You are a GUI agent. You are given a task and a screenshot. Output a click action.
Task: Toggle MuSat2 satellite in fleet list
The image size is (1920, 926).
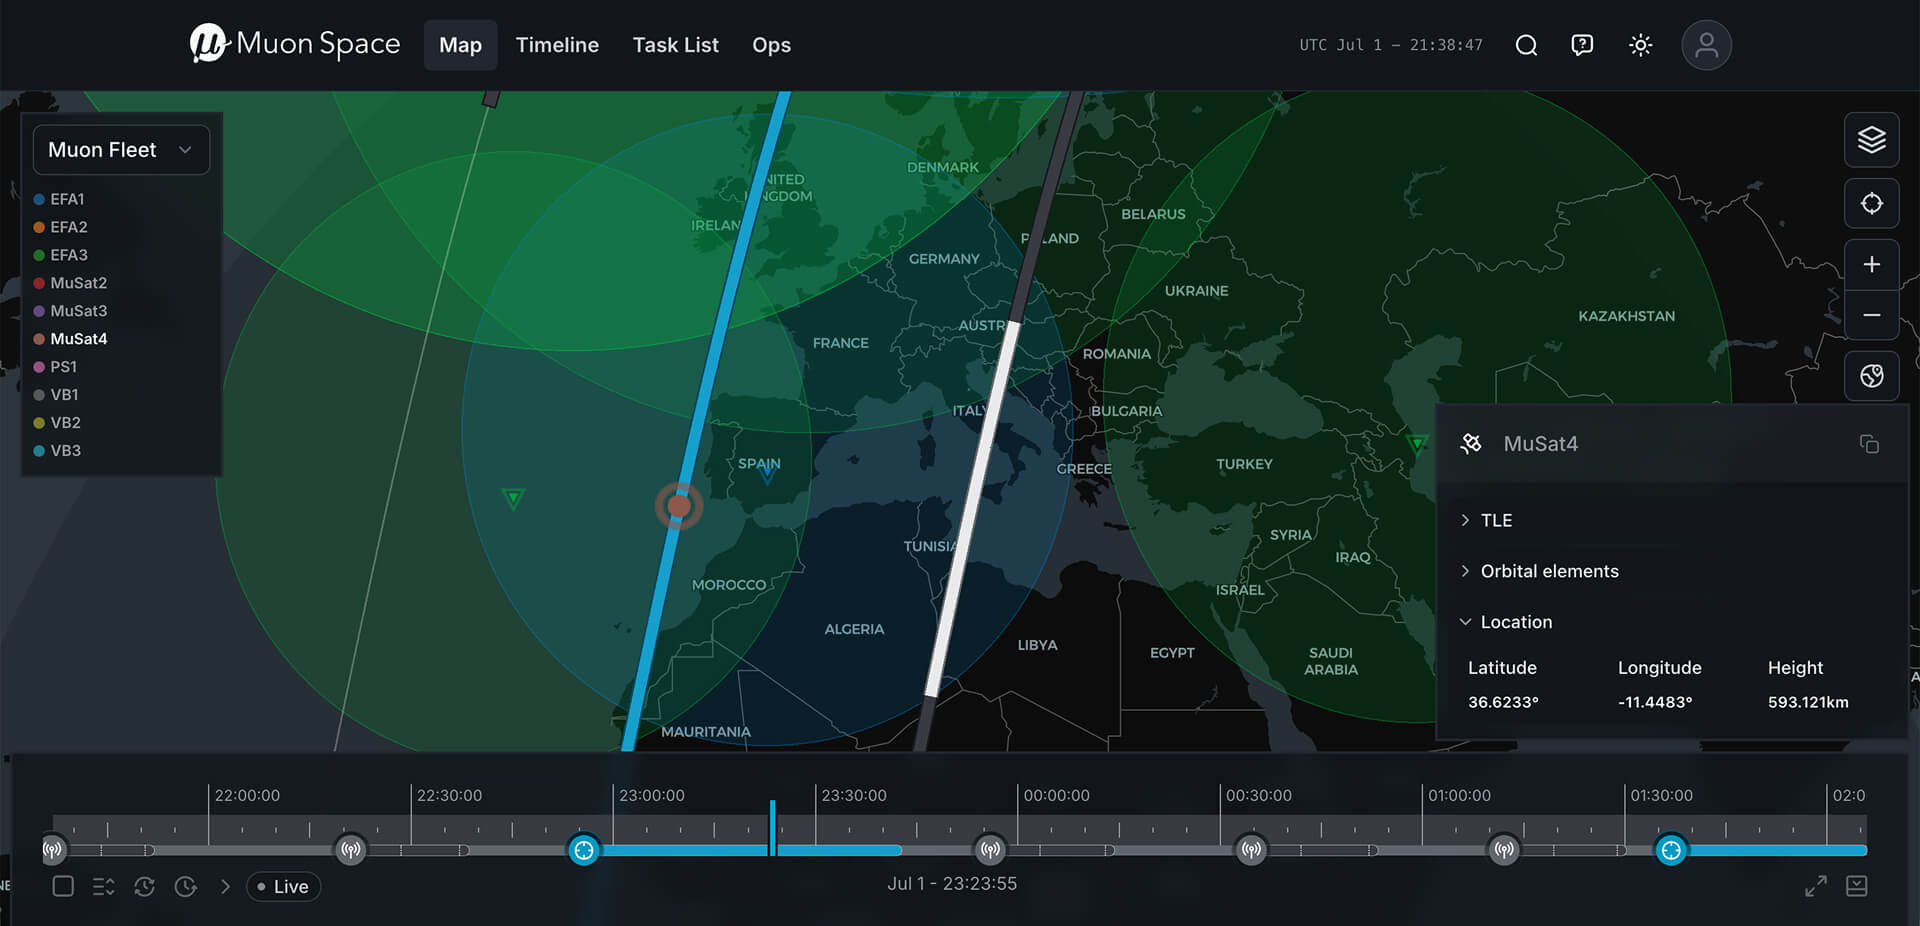pyautogui.click(x=71, y=283)
